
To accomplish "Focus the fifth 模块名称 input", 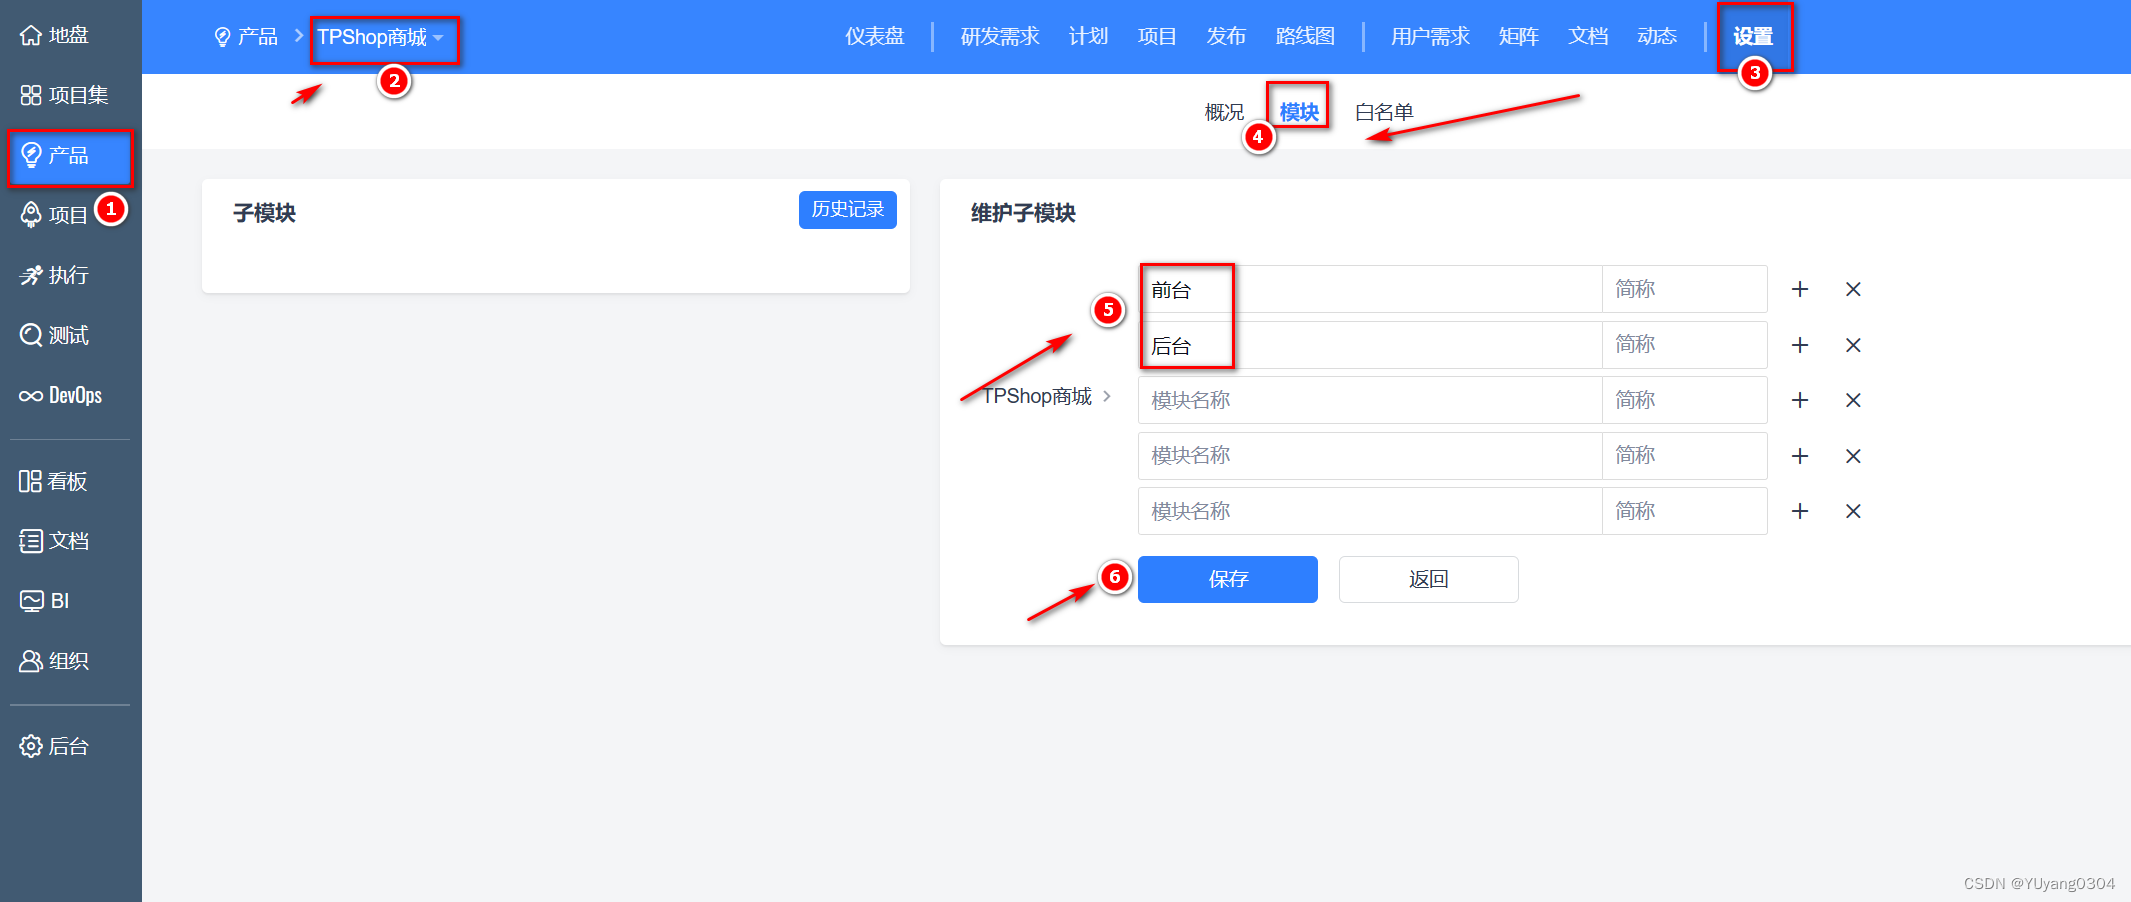I will (1370, 512).
